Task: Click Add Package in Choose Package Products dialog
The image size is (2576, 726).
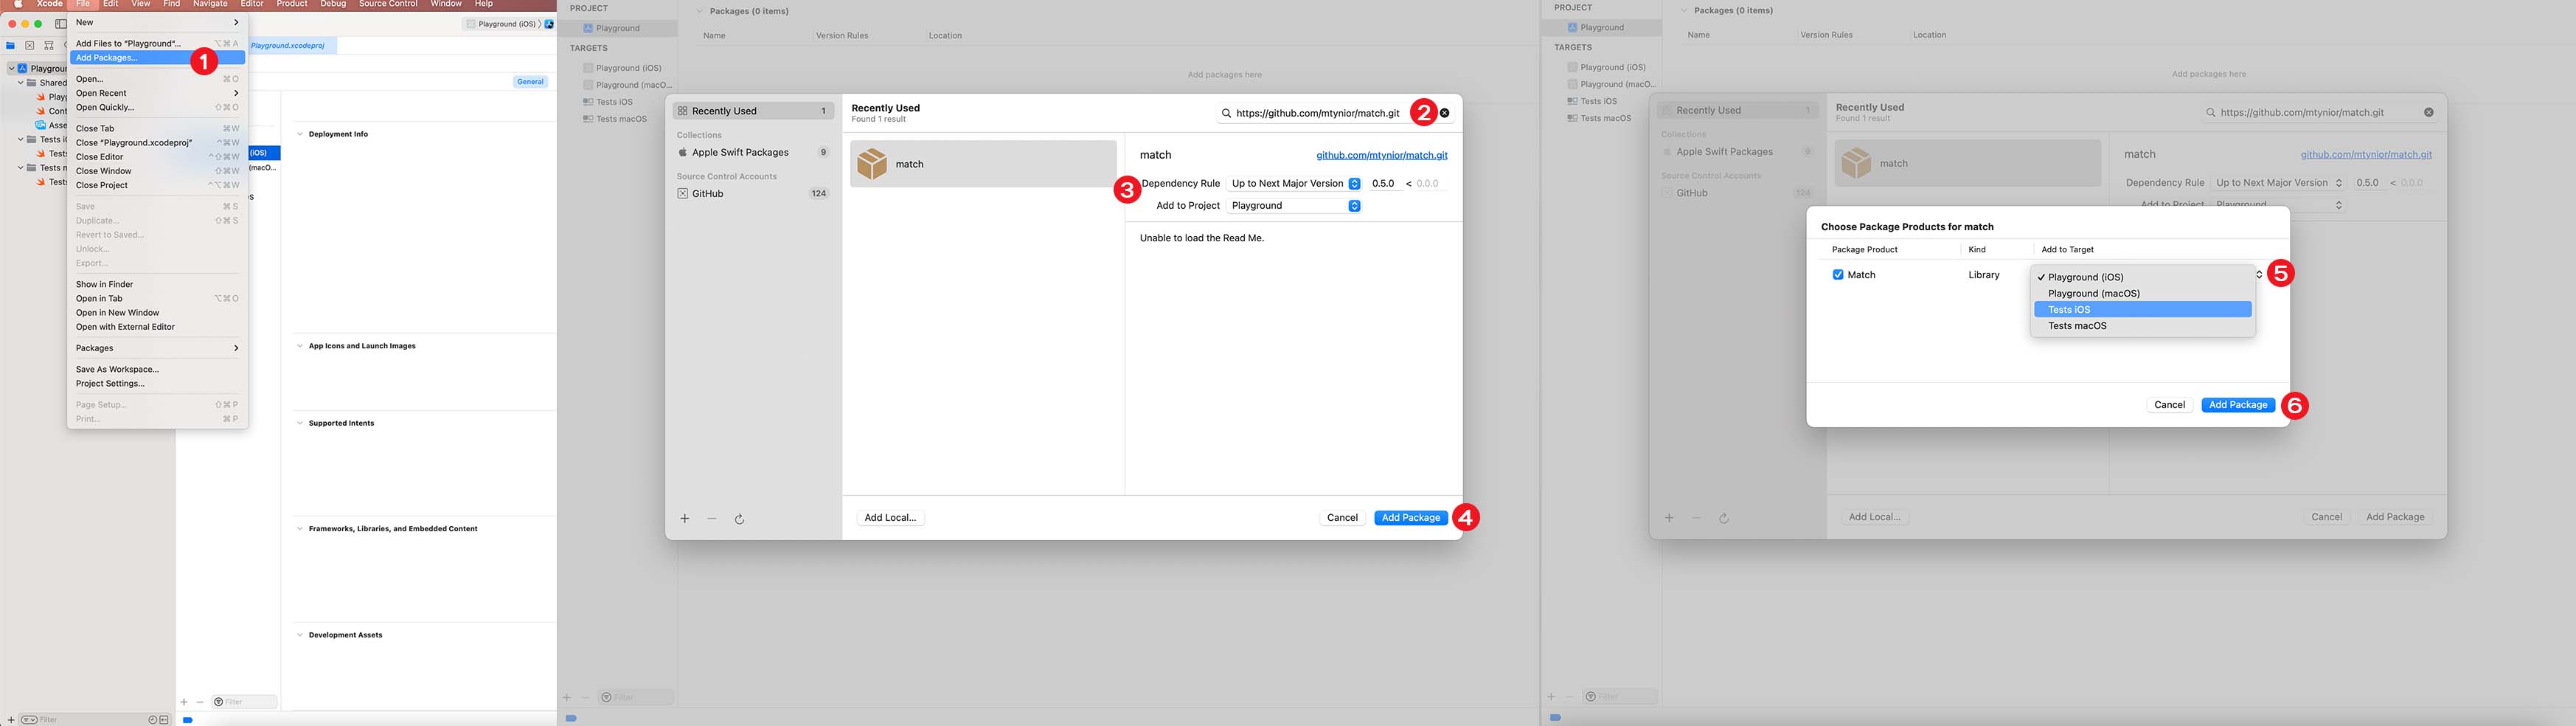Action: [2238, 405]
